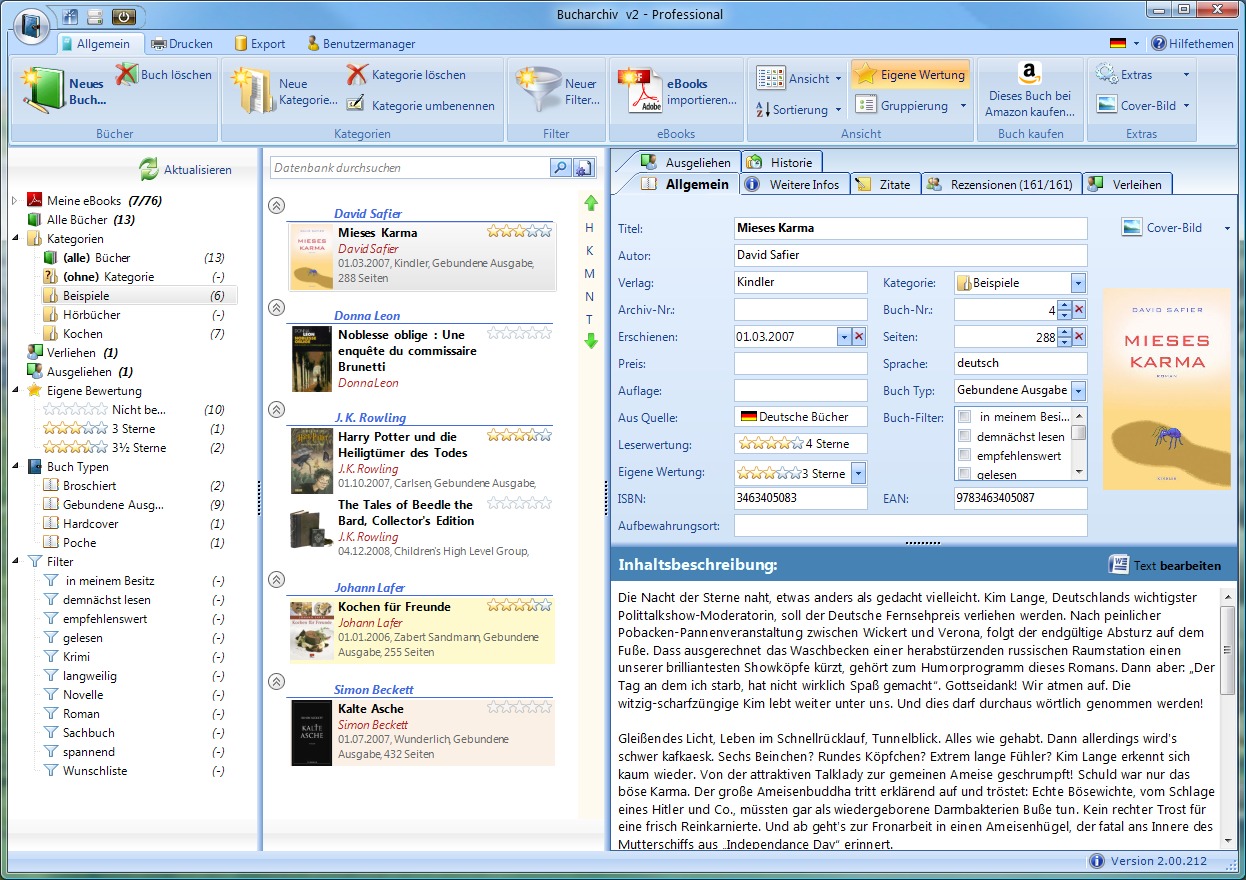Open the Historie tab
This screenshot has width=1246, height=880.
pyautogui.click(x=782, y=162)
